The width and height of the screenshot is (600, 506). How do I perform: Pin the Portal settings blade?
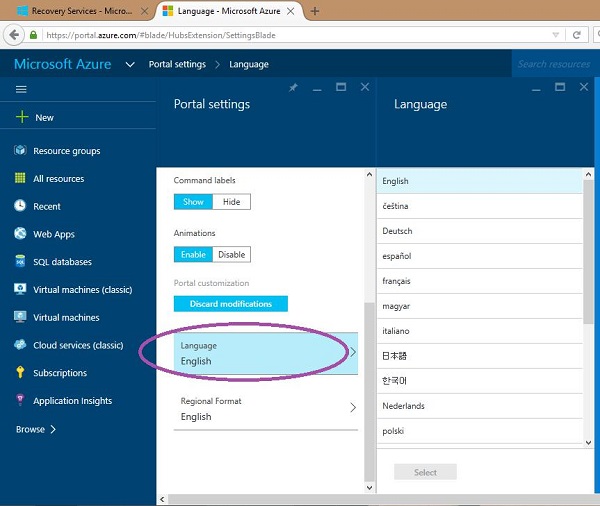click(293, 88)
